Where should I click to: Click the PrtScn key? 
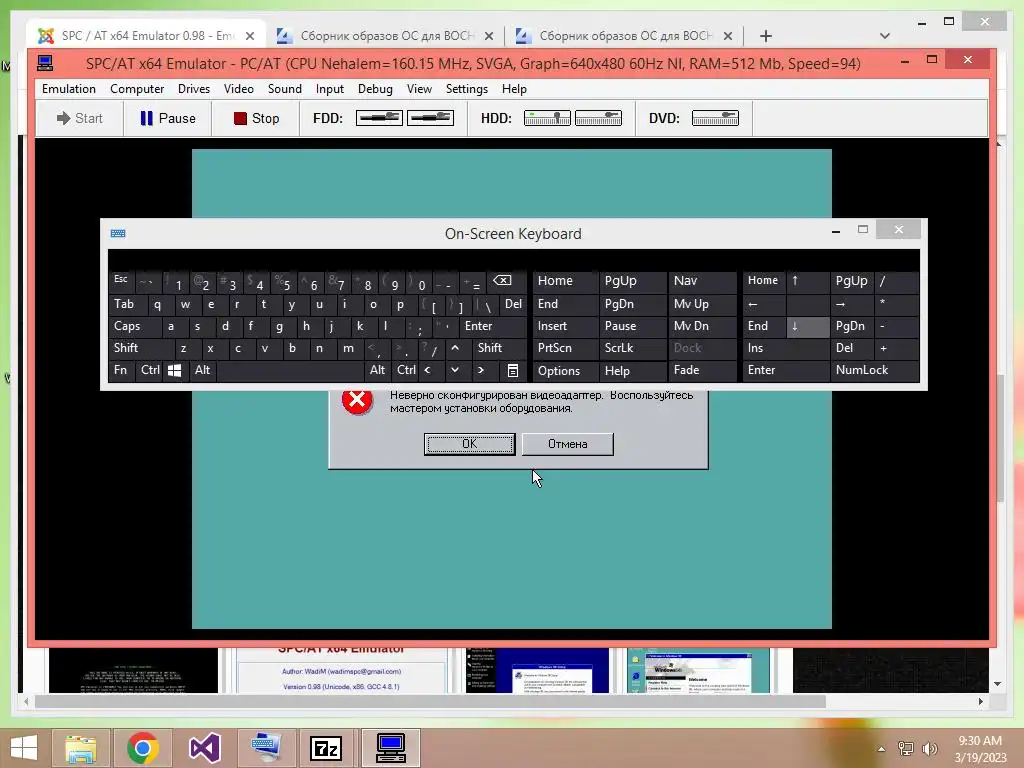coord(566,348)
